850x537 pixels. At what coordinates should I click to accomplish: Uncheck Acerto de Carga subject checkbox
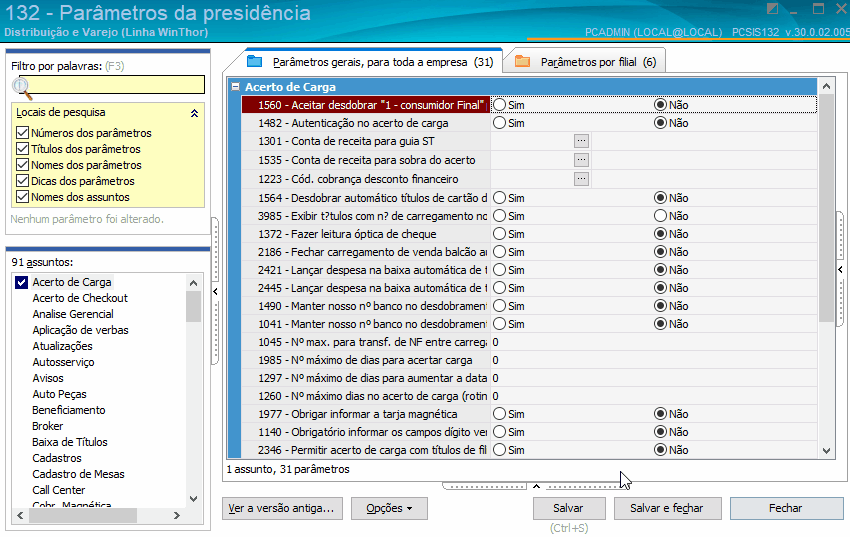pos(21,282)
